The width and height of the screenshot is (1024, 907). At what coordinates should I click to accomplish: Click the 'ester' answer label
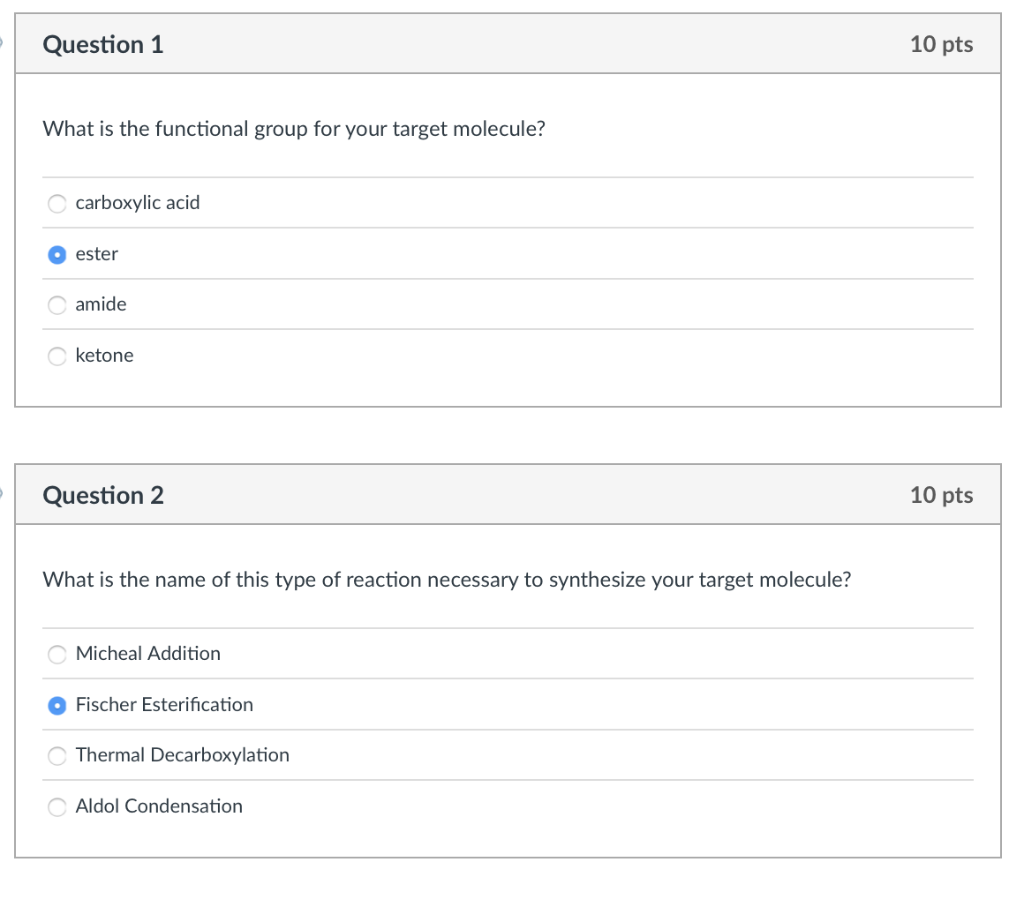97,254
